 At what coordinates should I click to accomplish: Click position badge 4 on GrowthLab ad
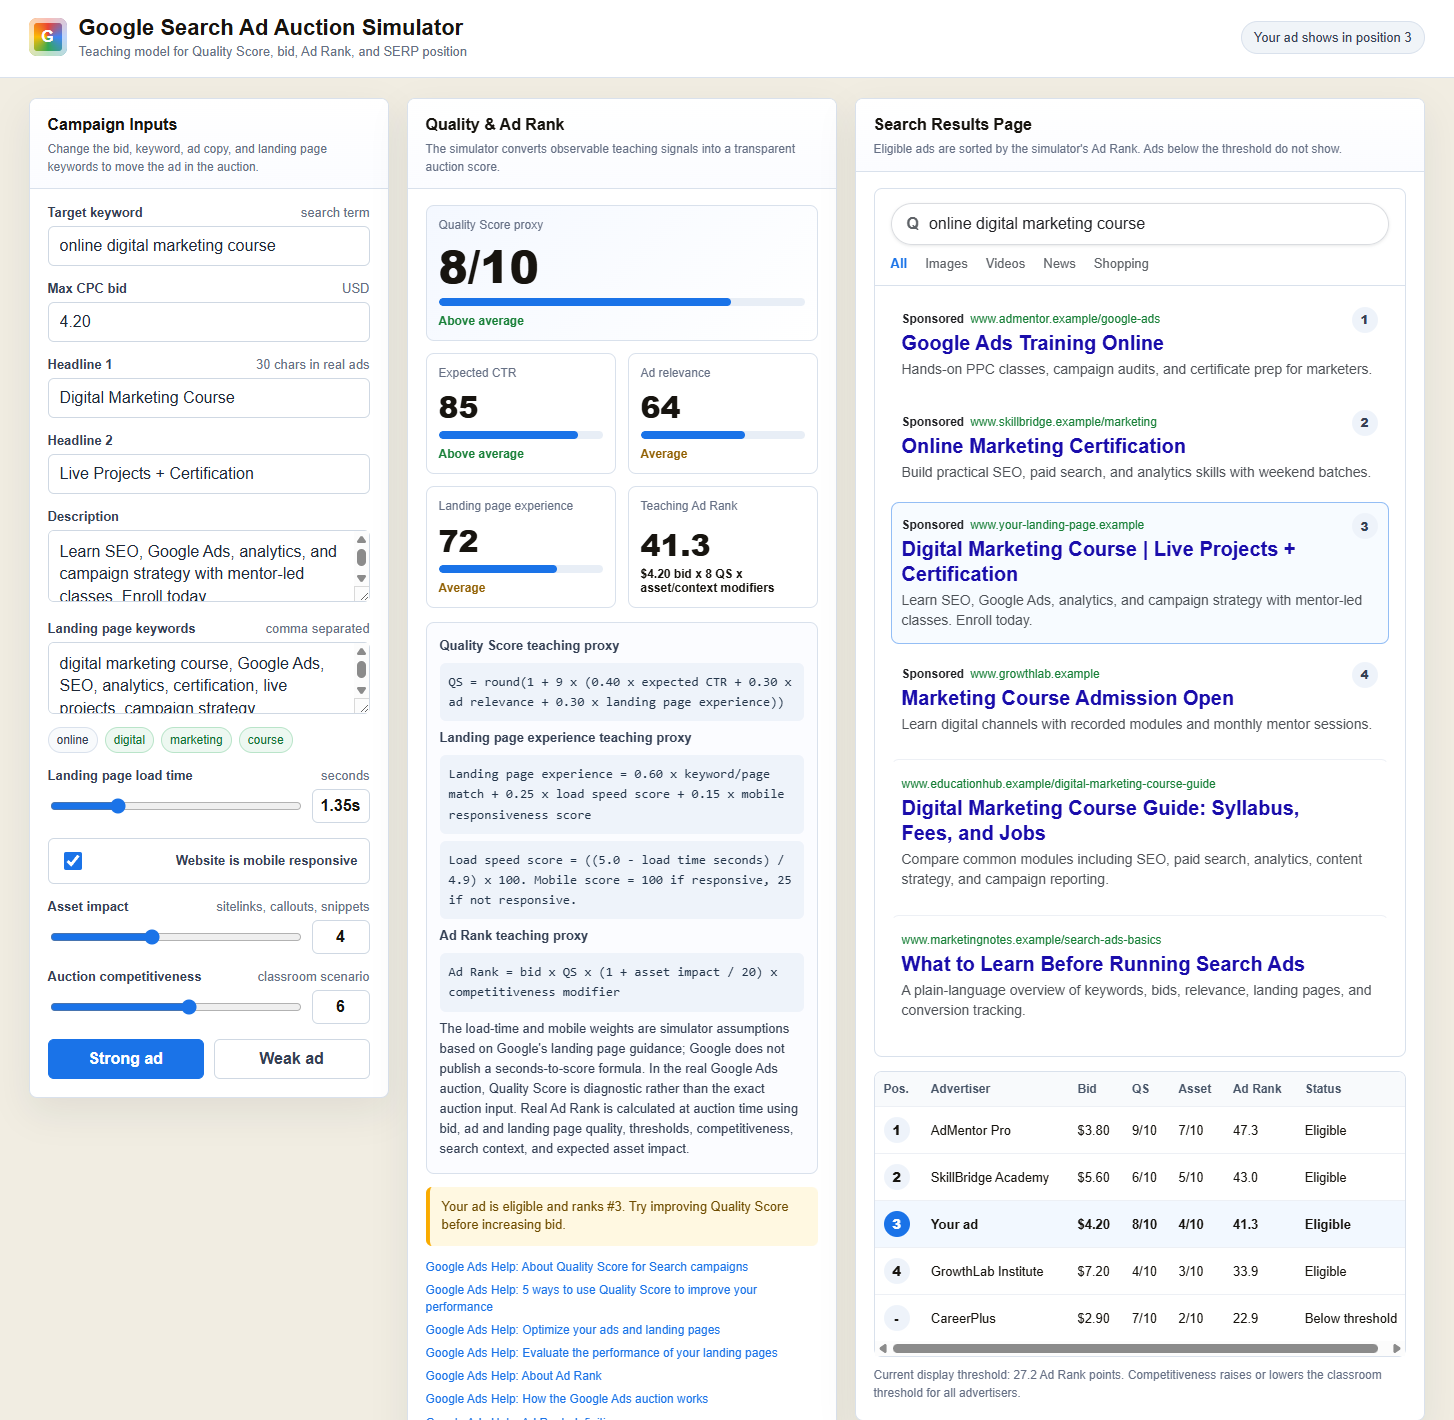[1364, 675]
